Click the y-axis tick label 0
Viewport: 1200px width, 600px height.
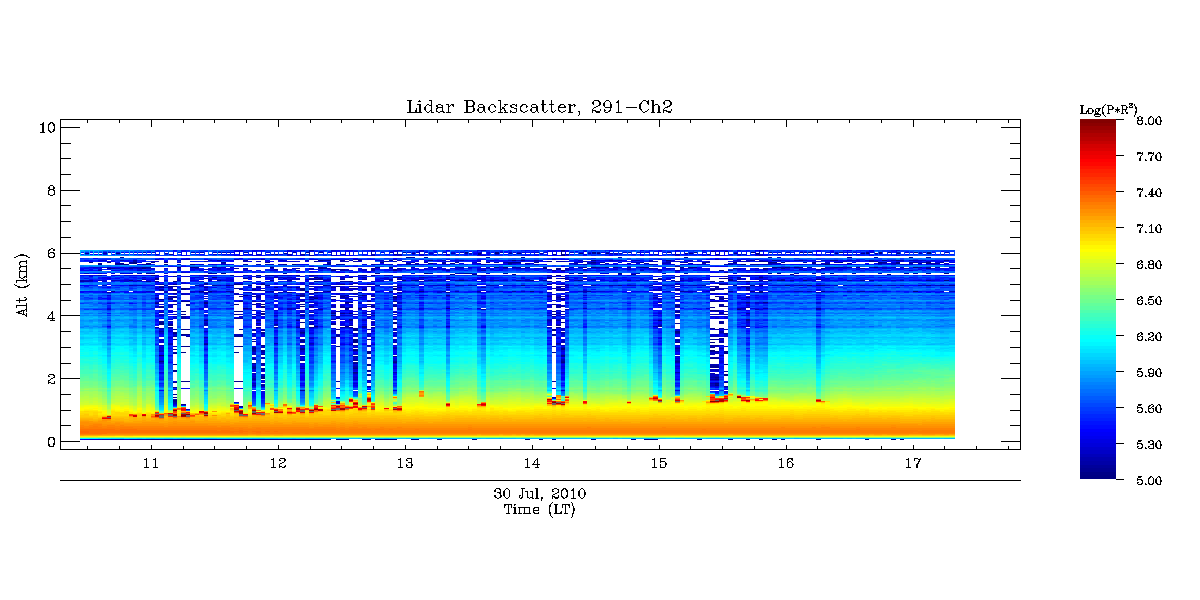[50, 441]
